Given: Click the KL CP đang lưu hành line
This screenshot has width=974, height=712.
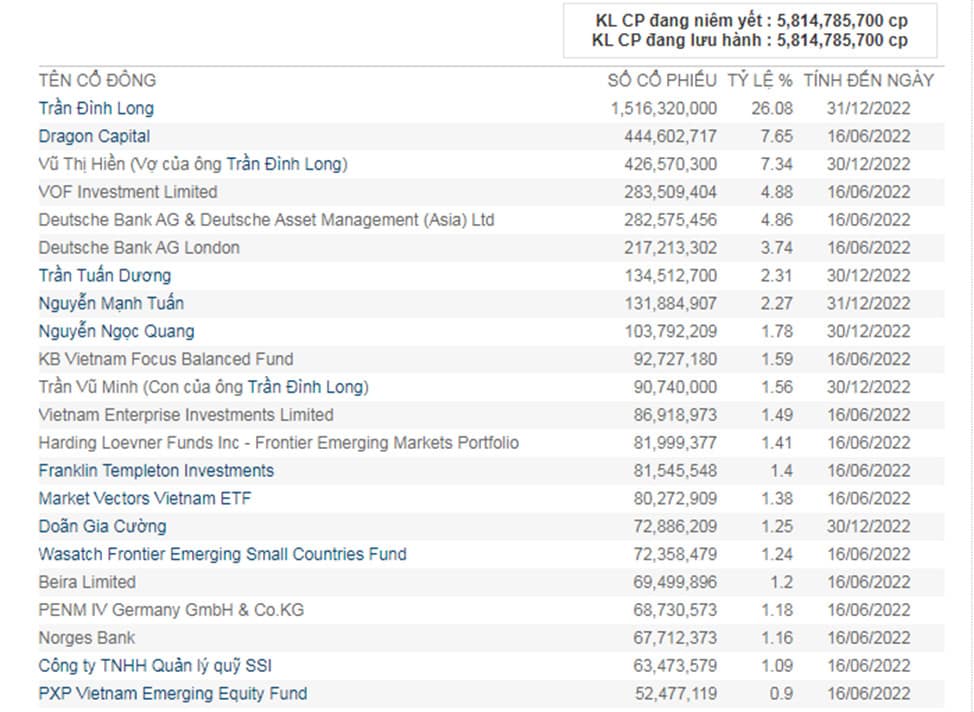Looking at the screenshot, I should 750,40.
